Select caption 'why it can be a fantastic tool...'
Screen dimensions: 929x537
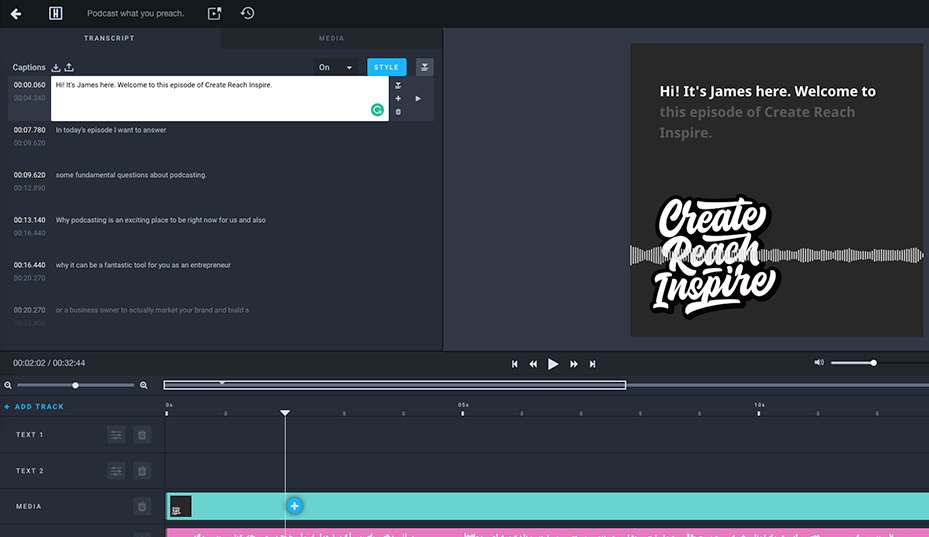tap(143, 265)
